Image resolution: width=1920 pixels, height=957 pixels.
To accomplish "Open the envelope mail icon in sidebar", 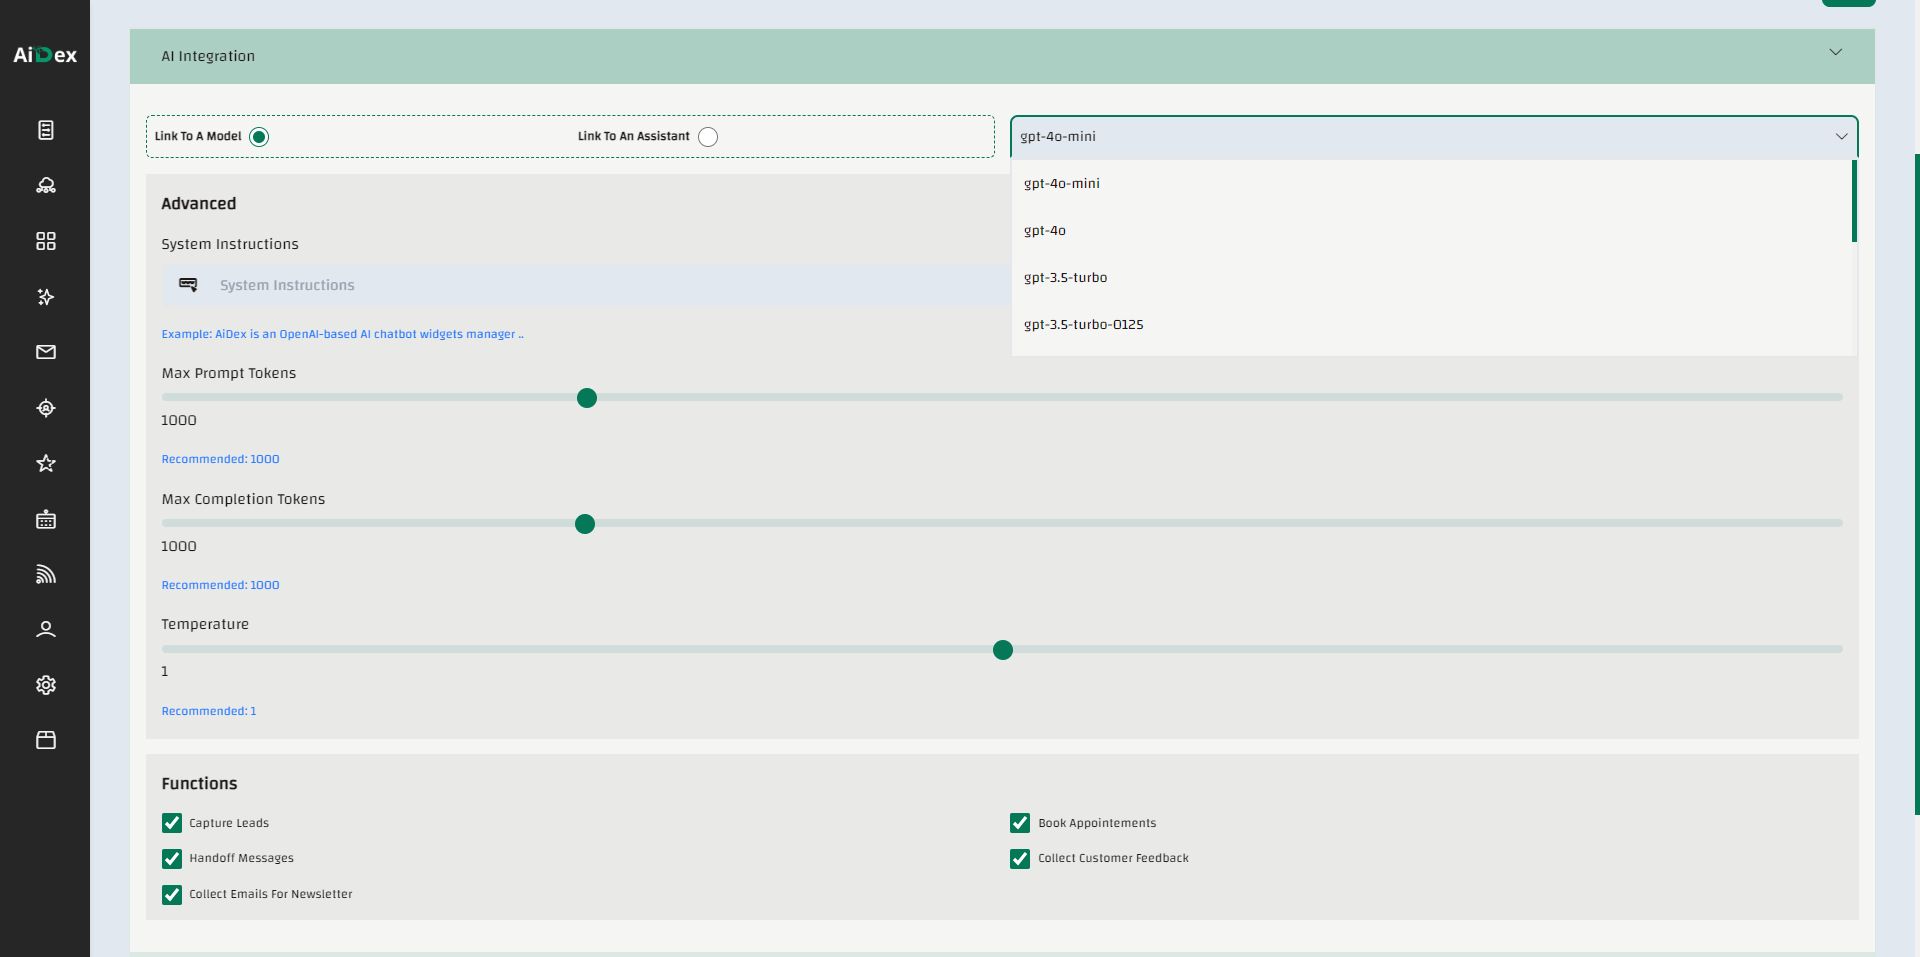I will [x=46, y=352].
